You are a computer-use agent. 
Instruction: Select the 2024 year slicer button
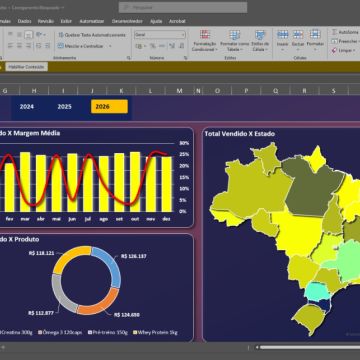[x=27, y=107]
